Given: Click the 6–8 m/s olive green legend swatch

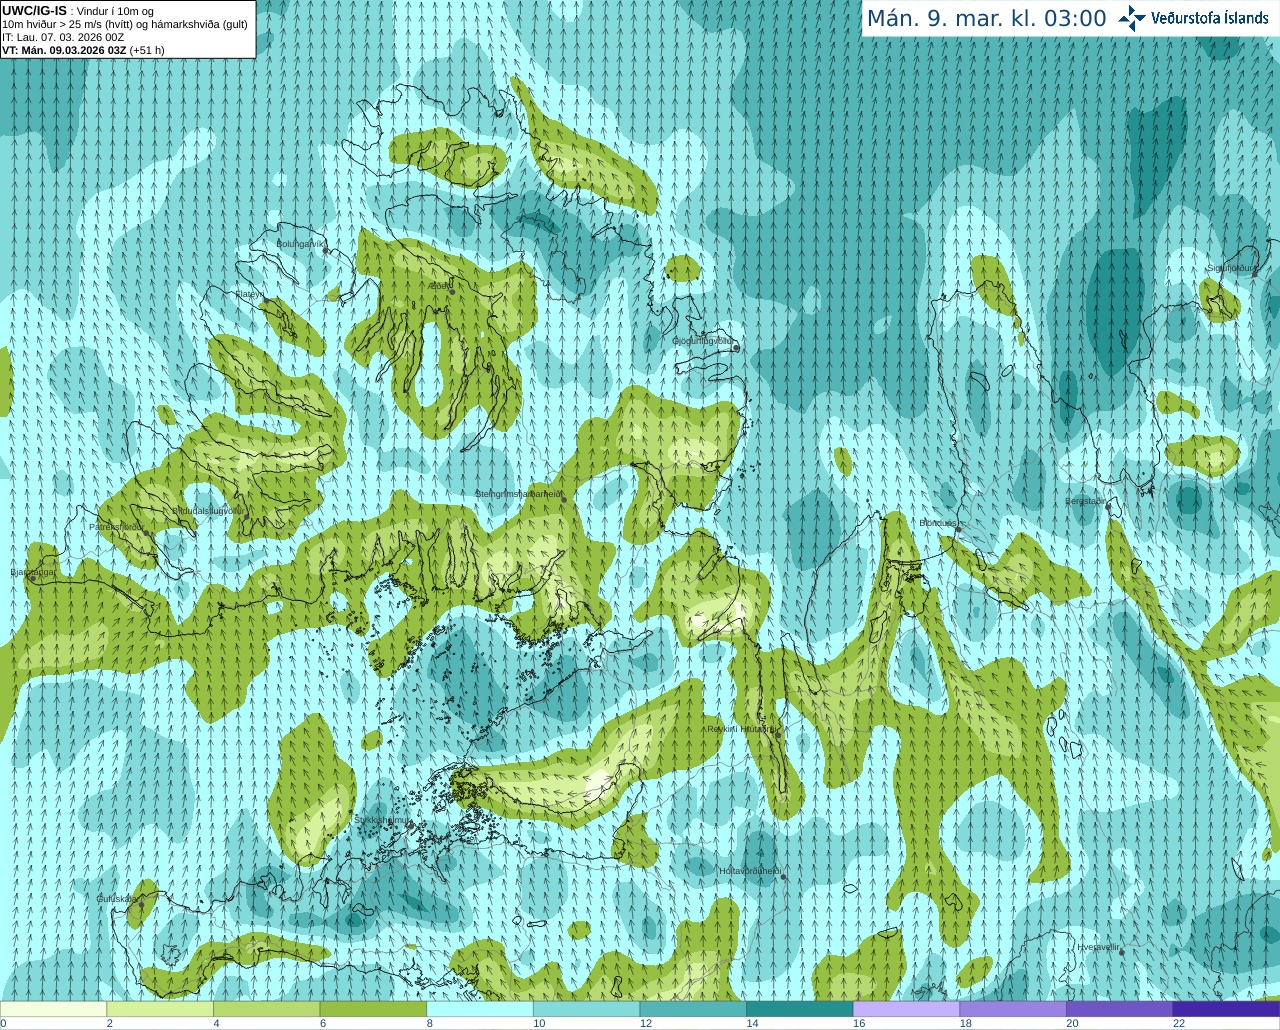Looking at the screenshot, I should click(x=373, y=1009).
